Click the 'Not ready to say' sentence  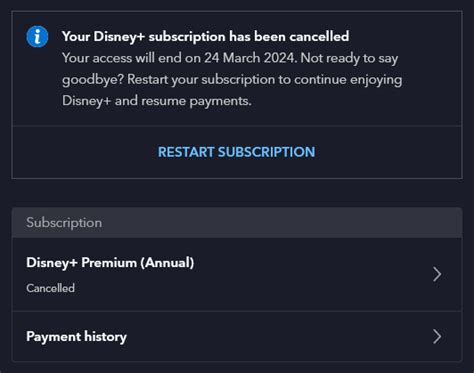349,58
